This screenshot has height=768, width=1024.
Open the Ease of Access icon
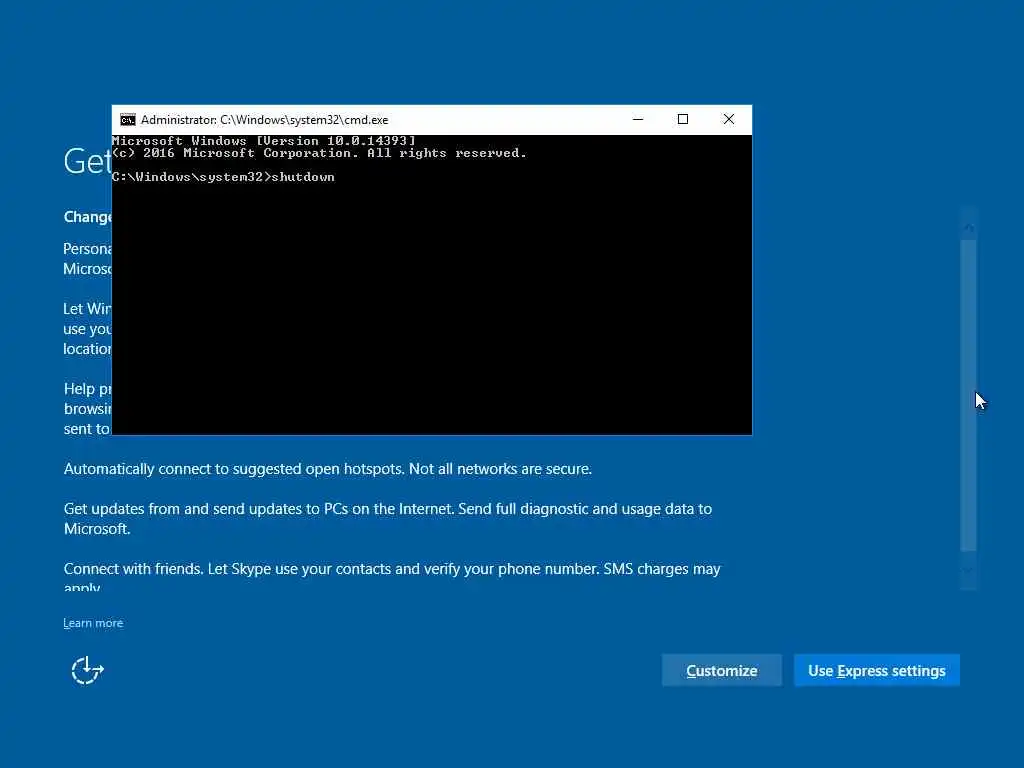point(88,670)
